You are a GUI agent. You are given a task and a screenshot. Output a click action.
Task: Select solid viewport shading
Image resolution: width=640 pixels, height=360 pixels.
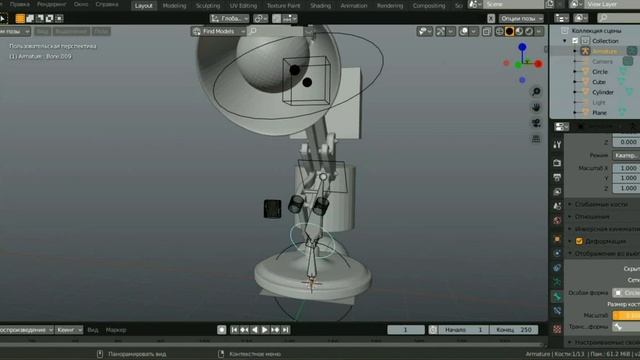509,31
